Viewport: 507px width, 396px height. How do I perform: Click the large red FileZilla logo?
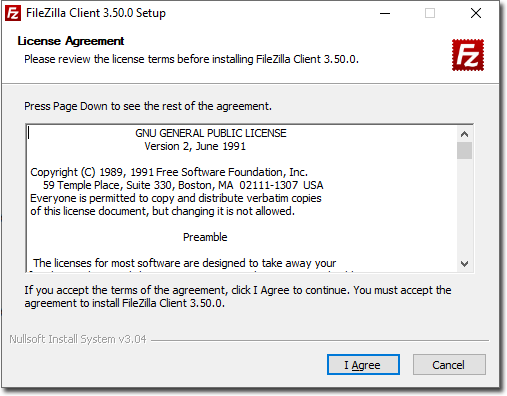[468, 55]
